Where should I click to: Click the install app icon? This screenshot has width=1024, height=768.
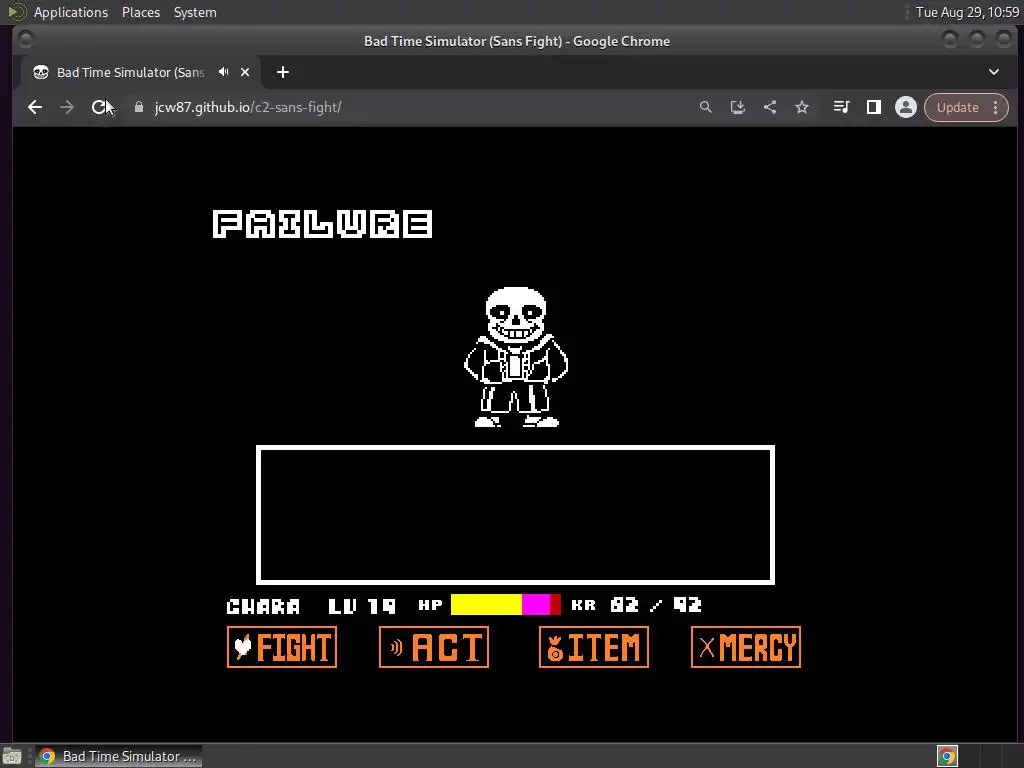pyautogui.click(x=737, y=107)
